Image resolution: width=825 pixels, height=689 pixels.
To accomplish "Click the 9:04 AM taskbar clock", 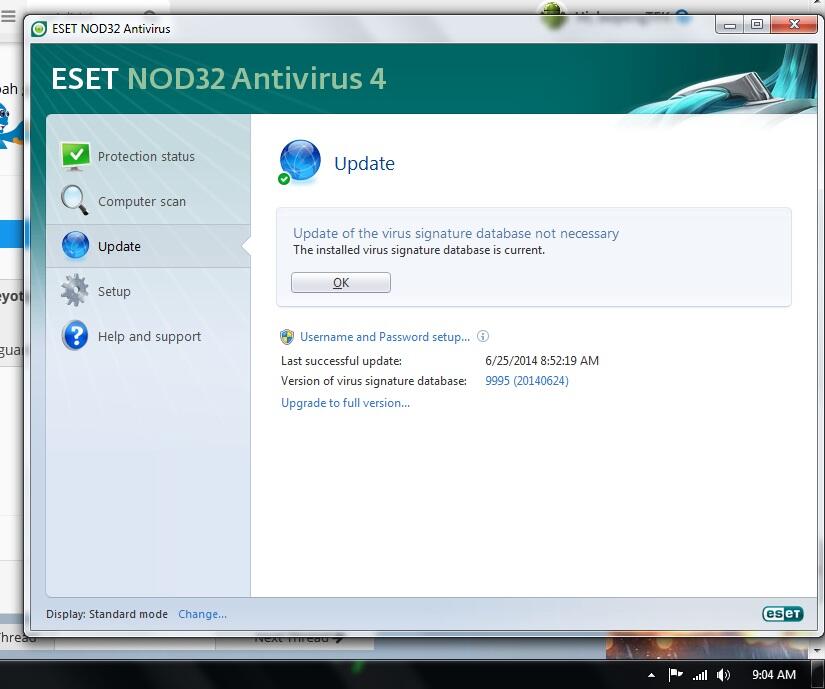I will pyautogui.click(x=773, y=674).
